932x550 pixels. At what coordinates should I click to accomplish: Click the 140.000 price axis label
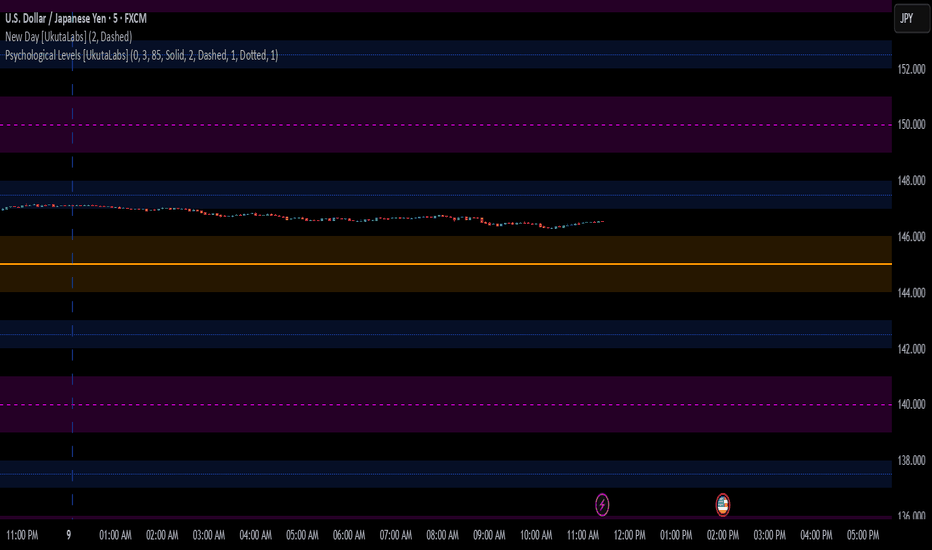[x=911, y=404]
